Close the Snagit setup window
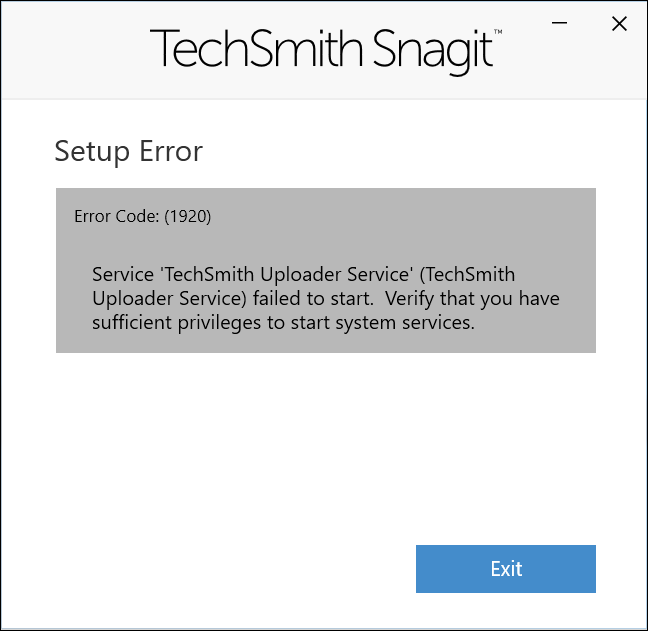 point(619,24)
